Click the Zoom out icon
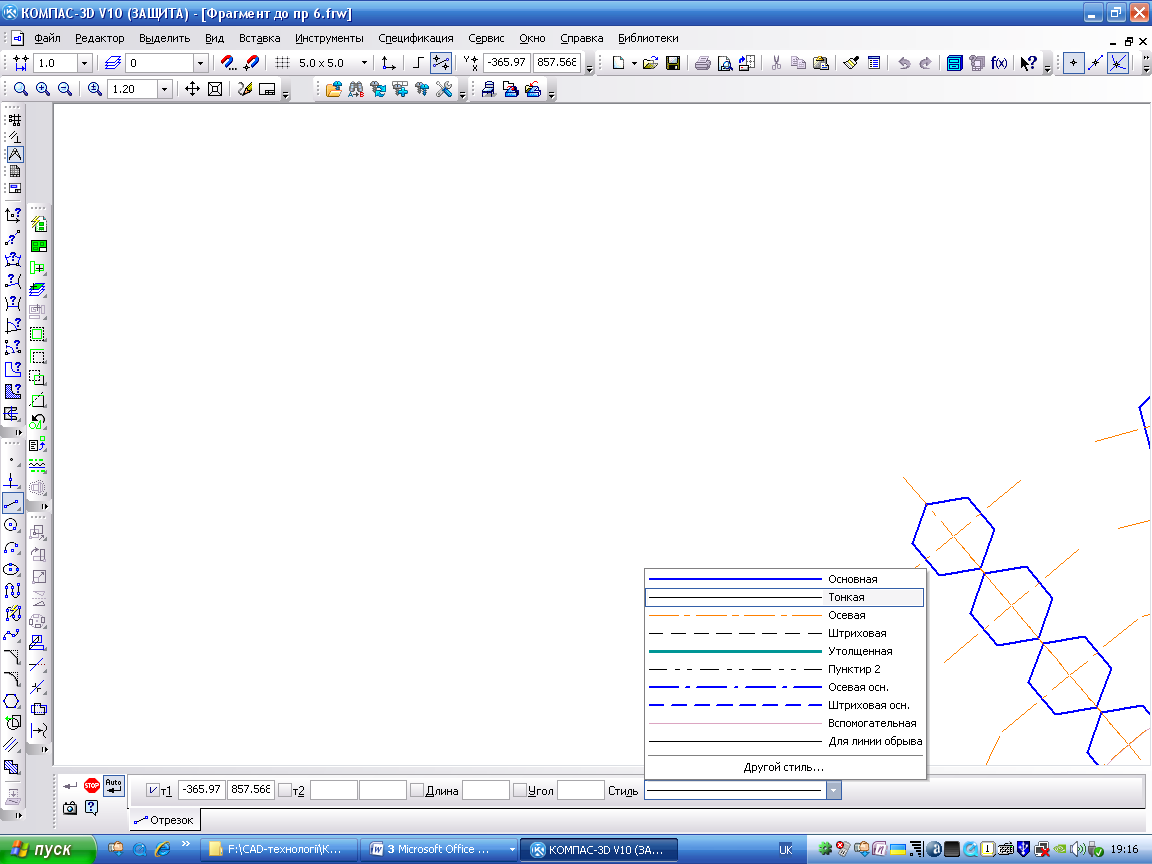1152x864 pixels. pos(65,89)
